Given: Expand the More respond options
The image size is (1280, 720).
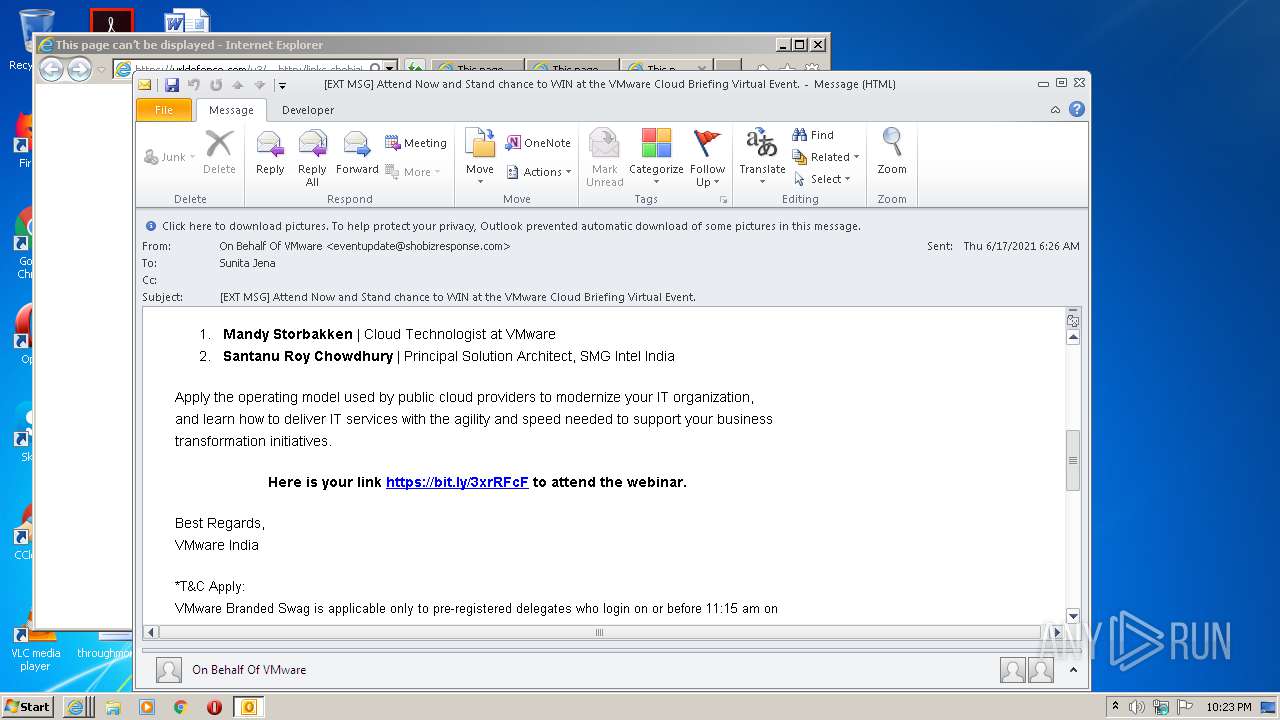Looking at the screenshot, I should click(x=413, y=172).
